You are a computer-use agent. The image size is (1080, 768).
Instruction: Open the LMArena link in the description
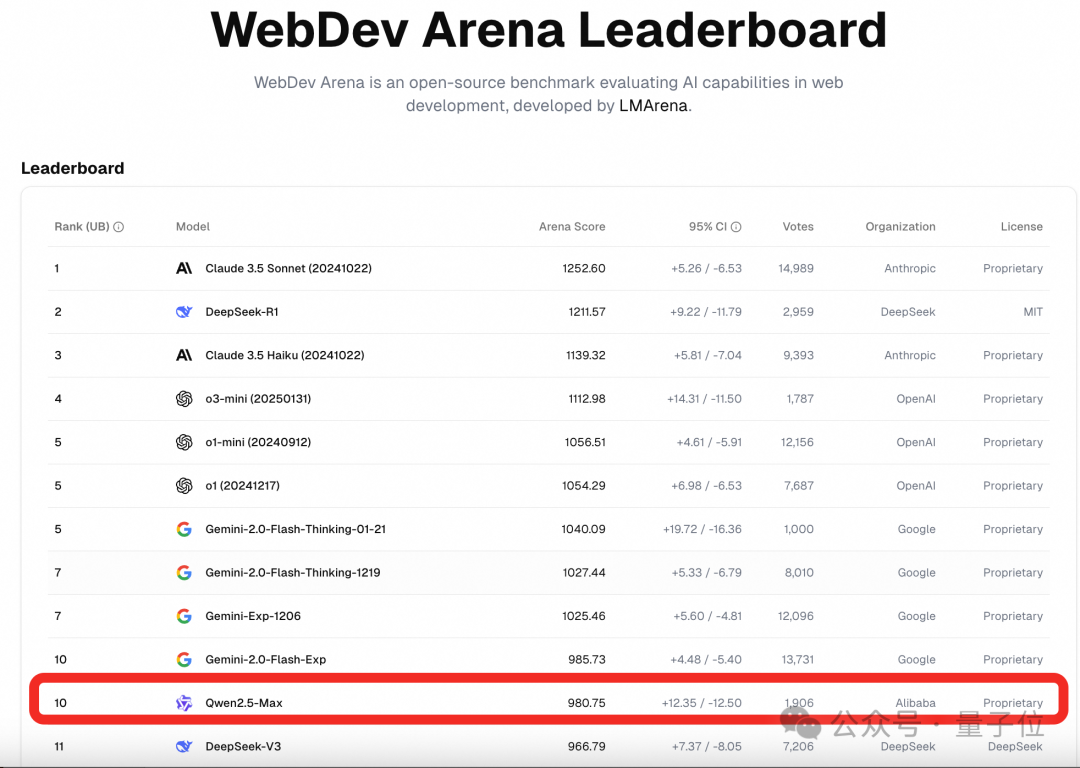653,105
